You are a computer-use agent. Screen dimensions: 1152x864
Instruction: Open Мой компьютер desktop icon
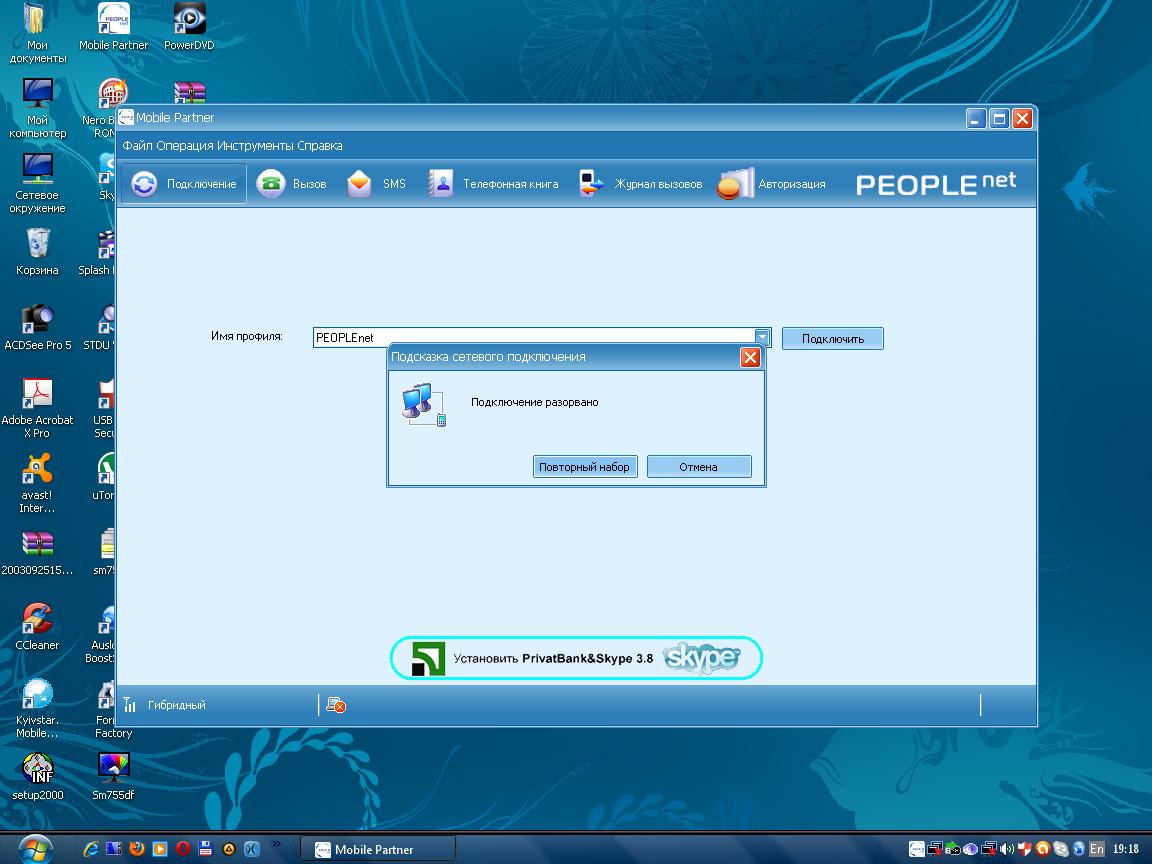pyautogui.click(x=37, y=108)
